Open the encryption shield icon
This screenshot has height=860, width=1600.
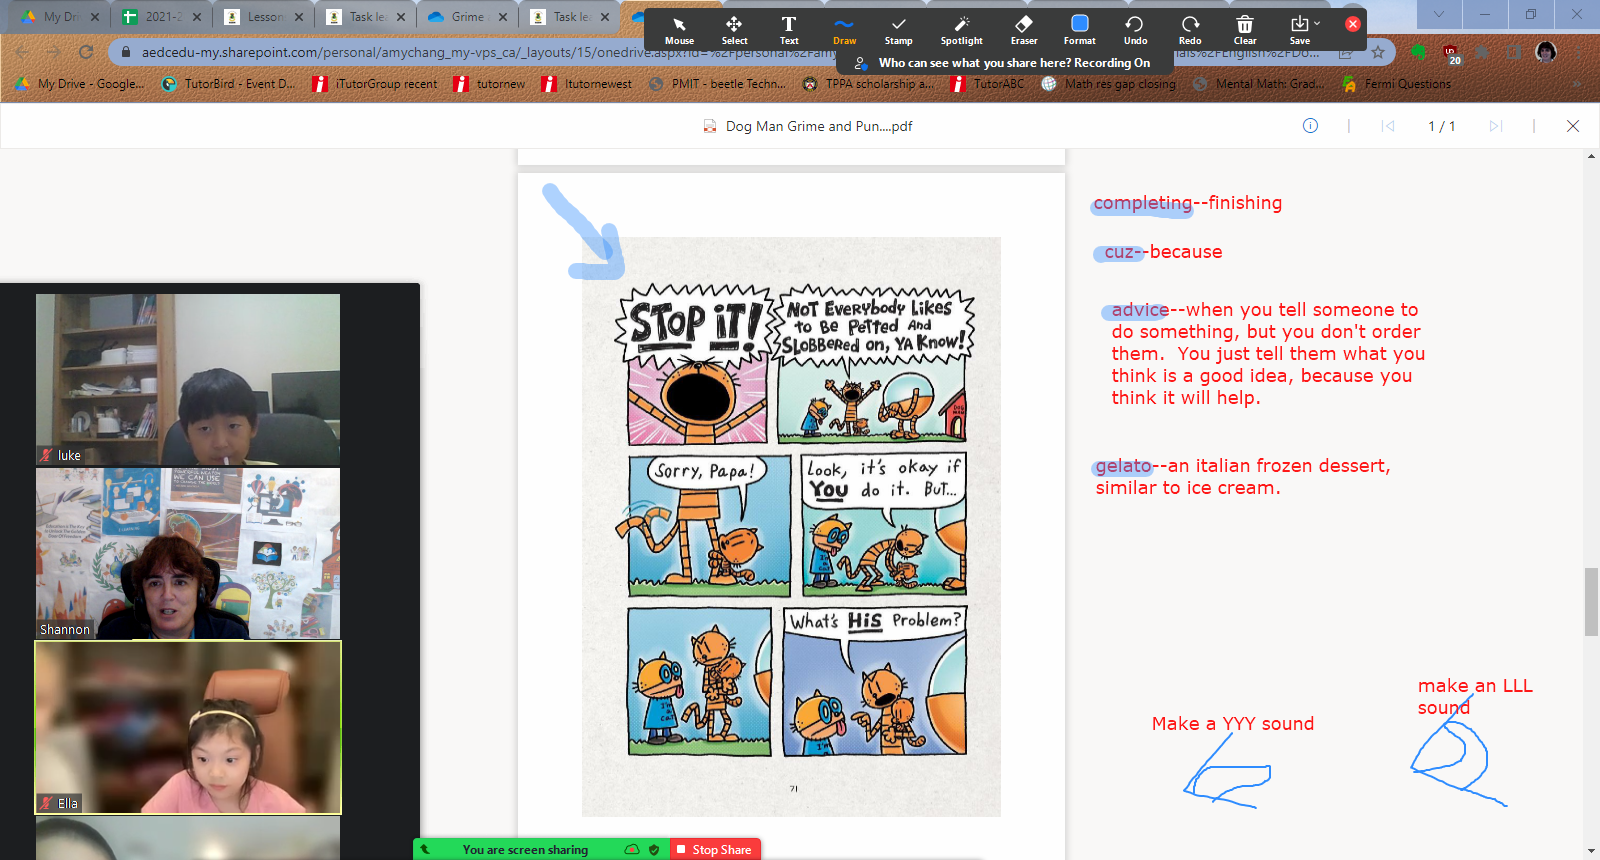pyautogui.click(x=654, y=849)
